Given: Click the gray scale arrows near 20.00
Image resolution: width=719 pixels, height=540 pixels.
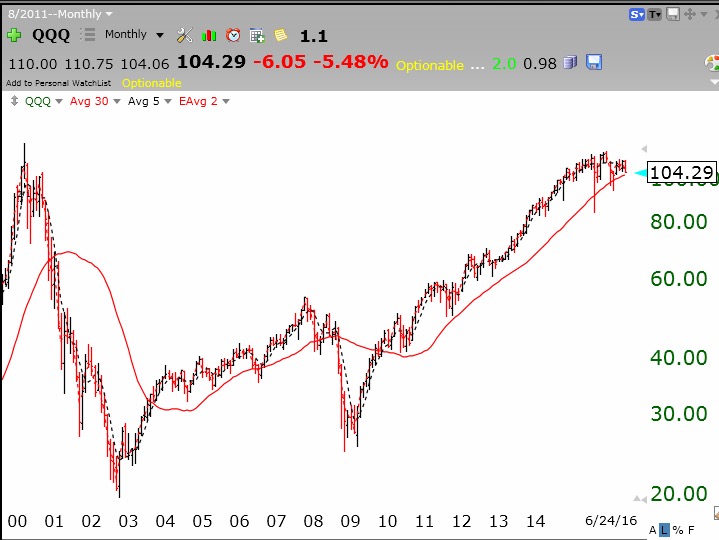Looking at the screenshot, I should click(640, 499).
